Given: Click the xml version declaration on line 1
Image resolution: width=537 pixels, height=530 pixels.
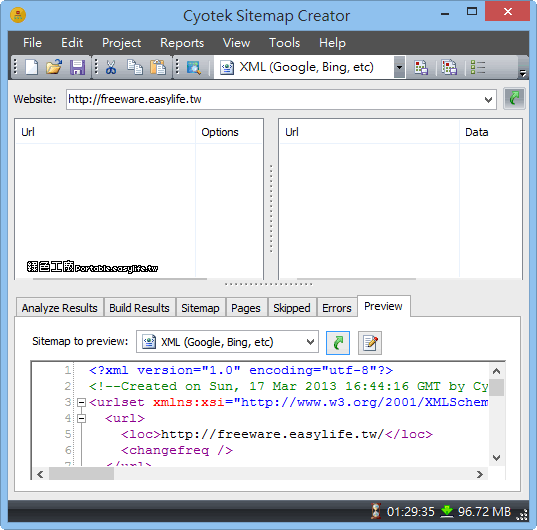Looking at the screenshot, I should (x=241, y=370).
